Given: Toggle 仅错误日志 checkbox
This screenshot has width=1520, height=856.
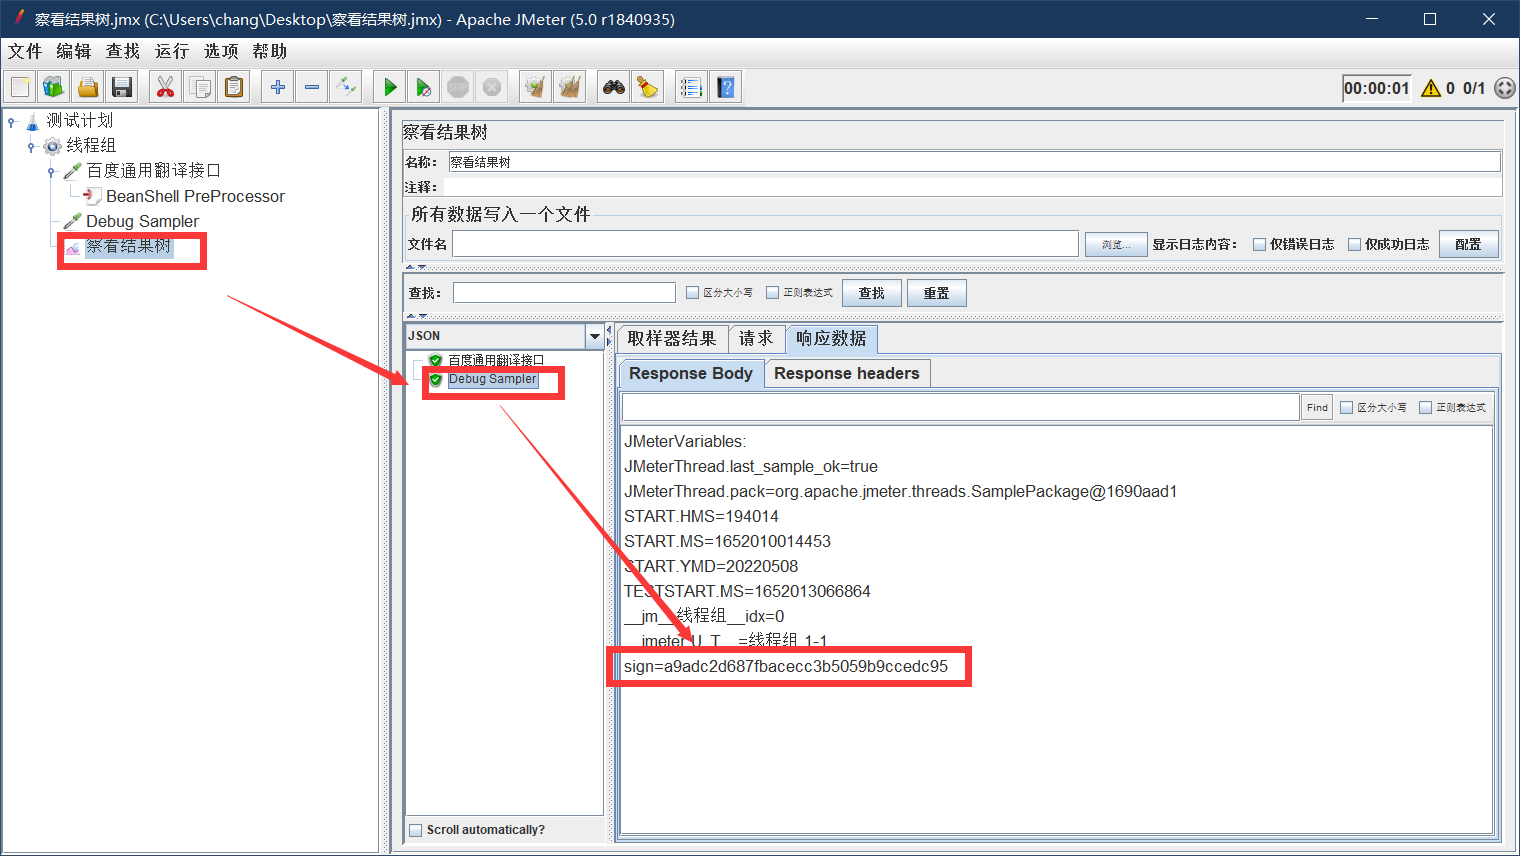Looking at the screenshot, I should (1260, 245).
